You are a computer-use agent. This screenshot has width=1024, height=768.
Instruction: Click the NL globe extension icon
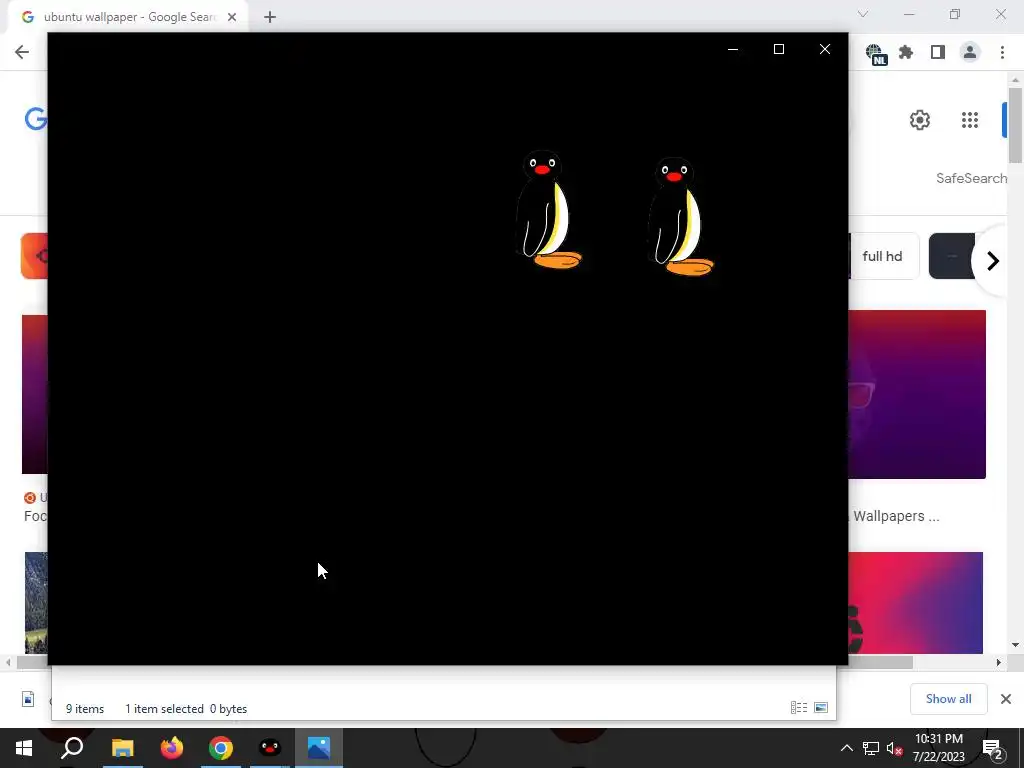click(x=876, y=54)
